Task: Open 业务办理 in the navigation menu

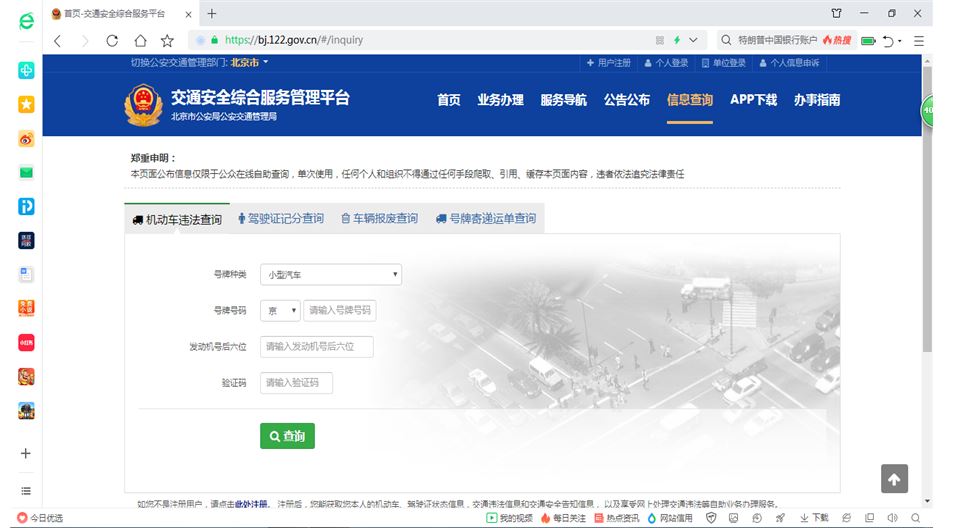Action: point(500,100)
